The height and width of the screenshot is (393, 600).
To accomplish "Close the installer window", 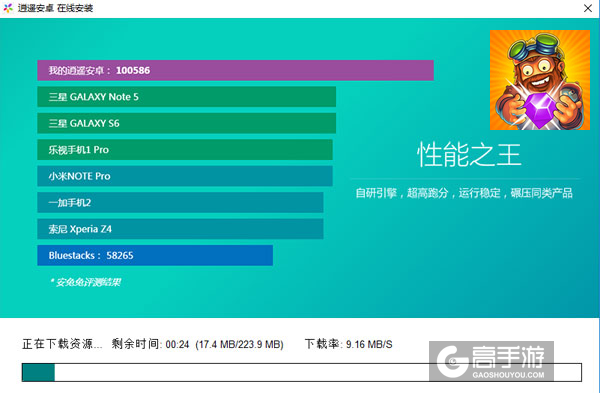I will pyautogui.click(x=588, y=8).
